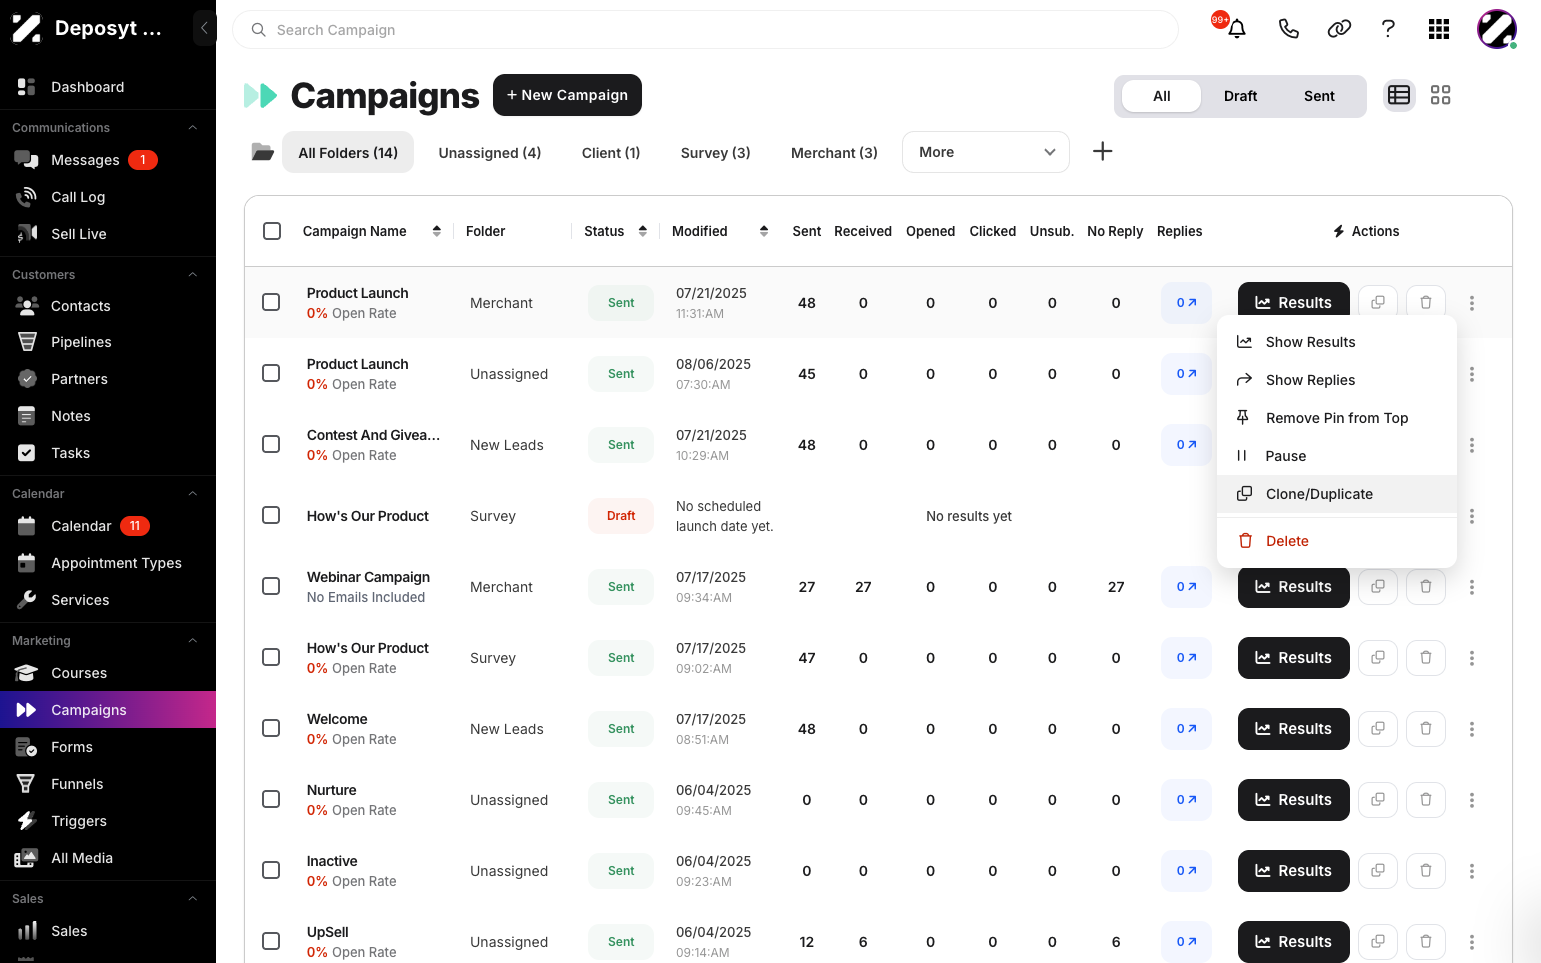
Task: Check the Draft How's Our Product checkbox
Action: pos(271,515)
